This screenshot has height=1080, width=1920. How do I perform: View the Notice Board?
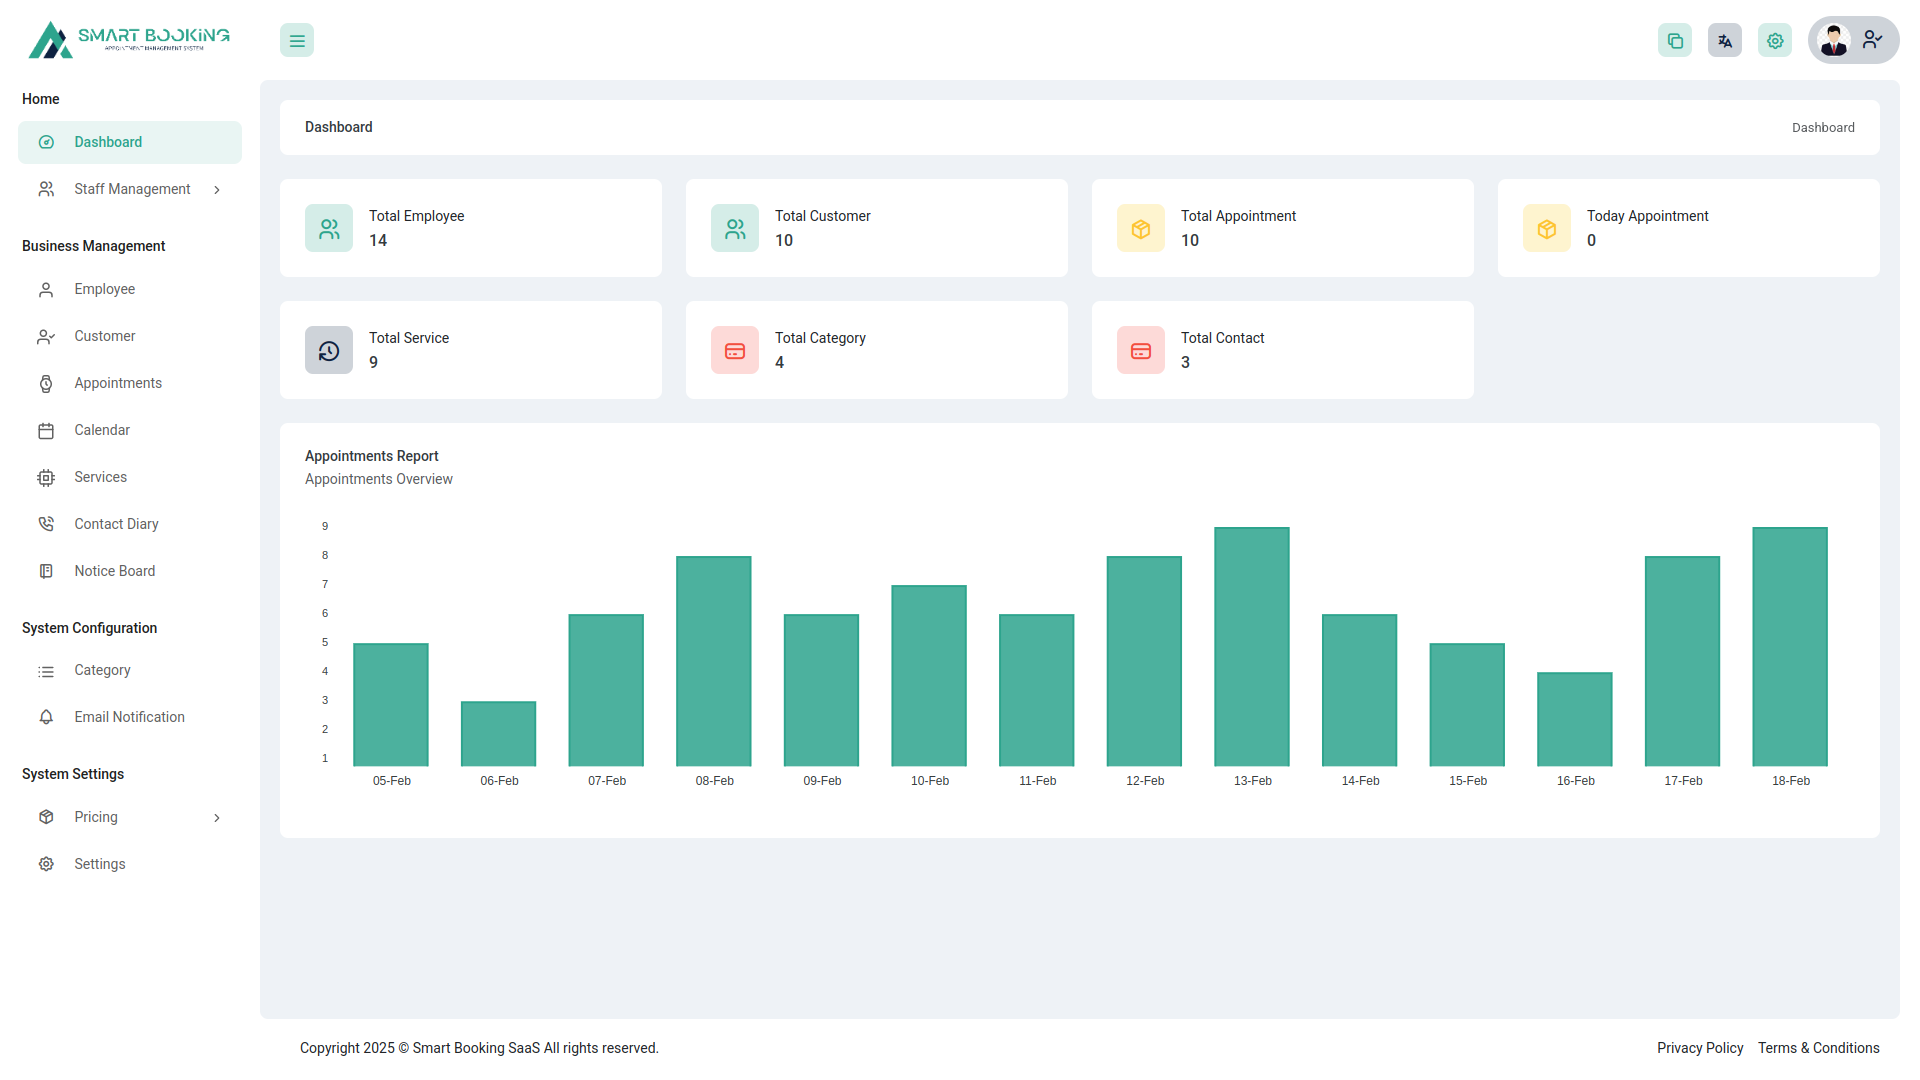(x=114, y=570)
